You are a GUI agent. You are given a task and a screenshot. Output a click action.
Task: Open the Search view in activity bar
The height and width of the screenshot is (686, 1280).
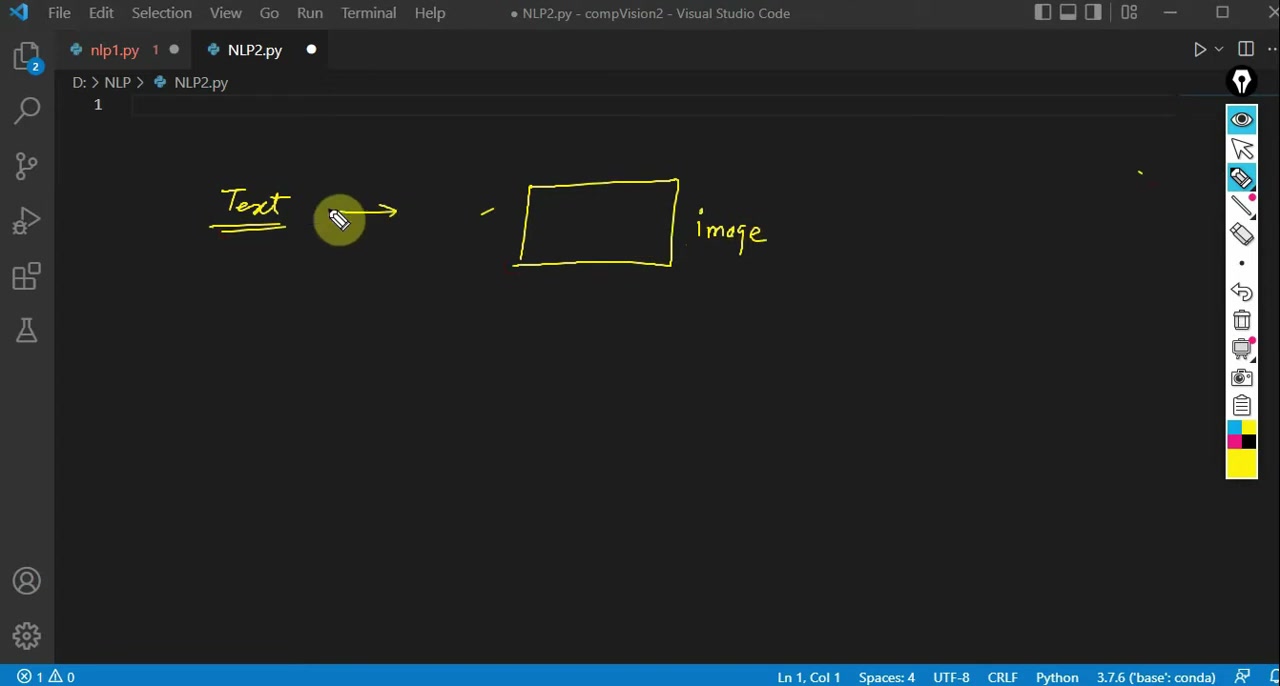(x=27, y=110)
